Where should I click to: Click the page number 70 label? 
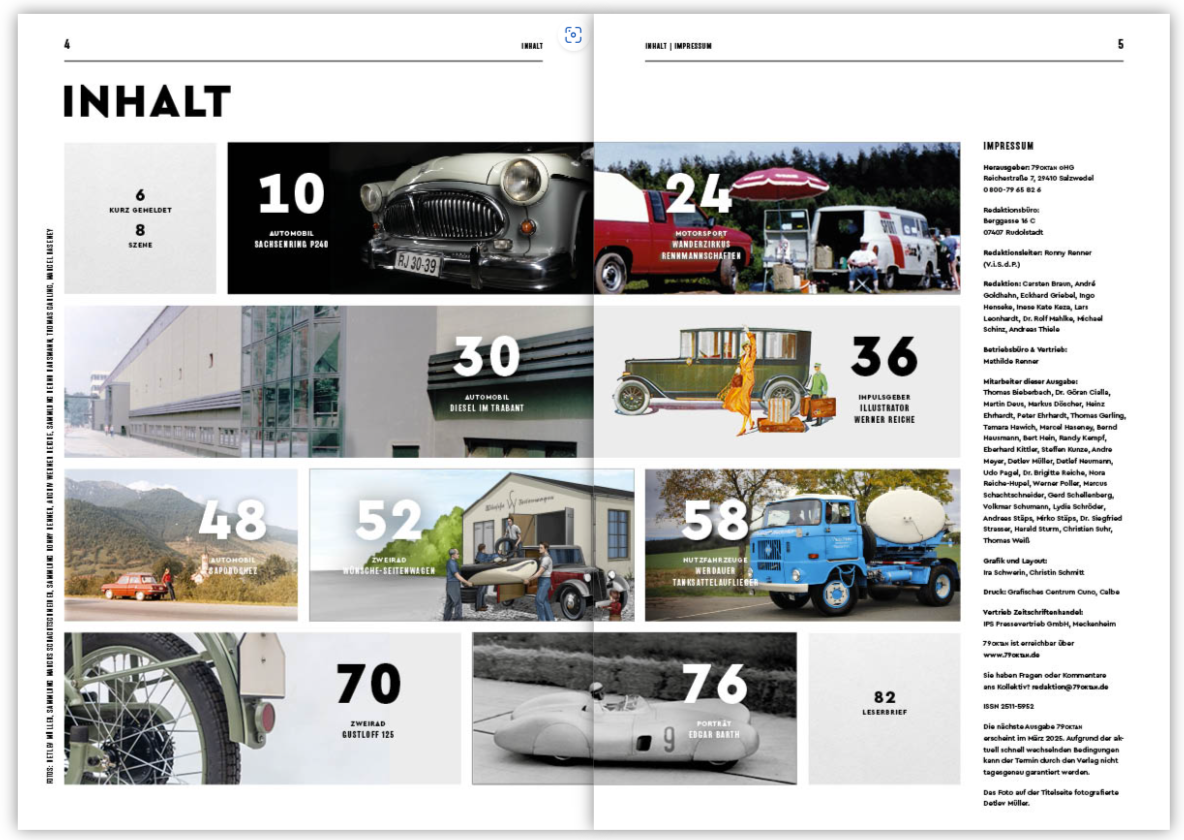coord(368,685)
